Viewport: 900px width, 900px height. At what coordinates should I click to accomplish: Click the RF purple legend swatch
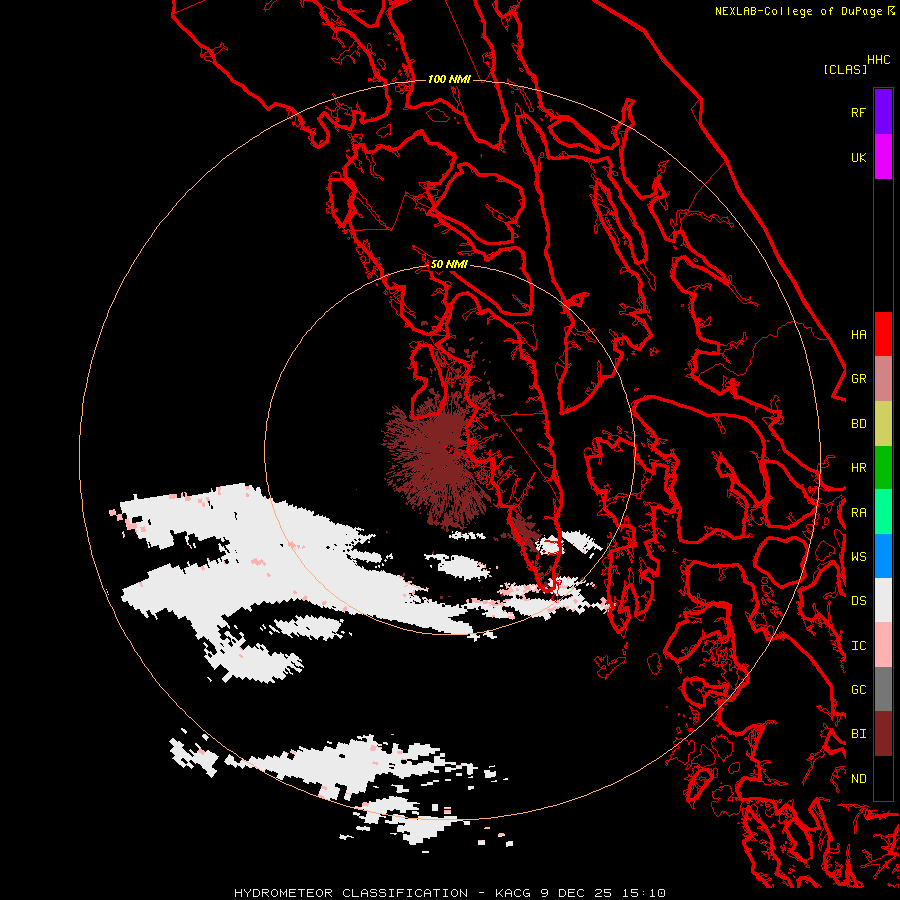[x=883, y=112]
